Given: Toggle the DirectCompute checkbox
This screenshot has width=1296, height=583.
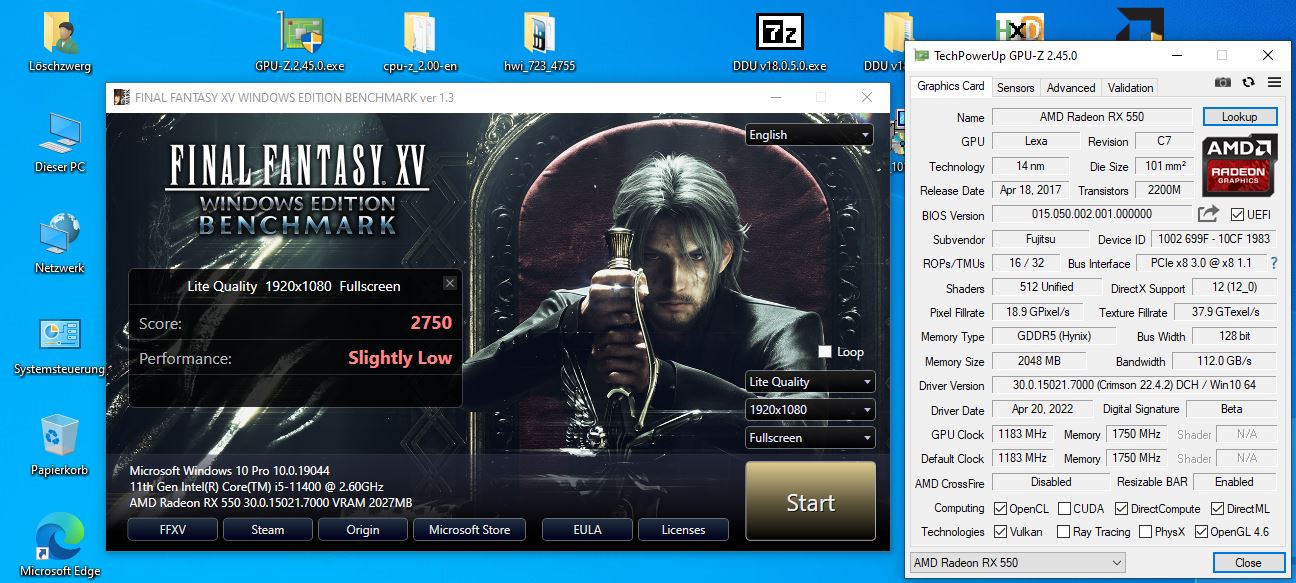Looking at the screenshot, I should (1122, 509).
